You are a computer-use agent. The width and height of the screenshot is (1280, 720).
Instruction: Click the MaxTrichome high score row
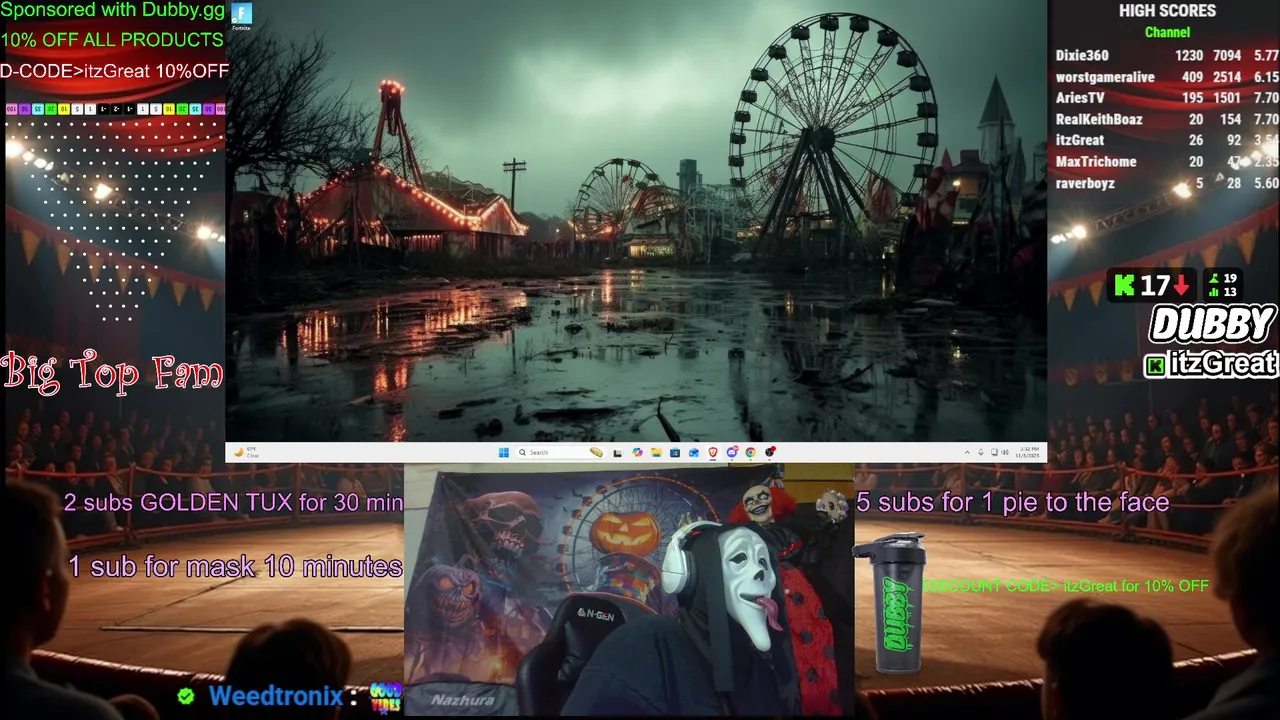pyautogui.click(x=1167, y=161)
